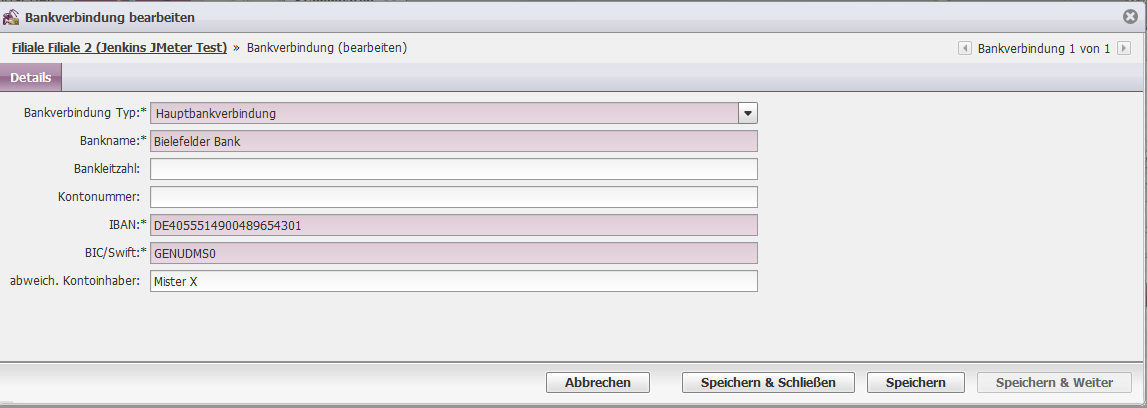Click the Kontoinhaber field with Mister X
This screenshot has height=408, width=1147.
click(x=454, y=281)
